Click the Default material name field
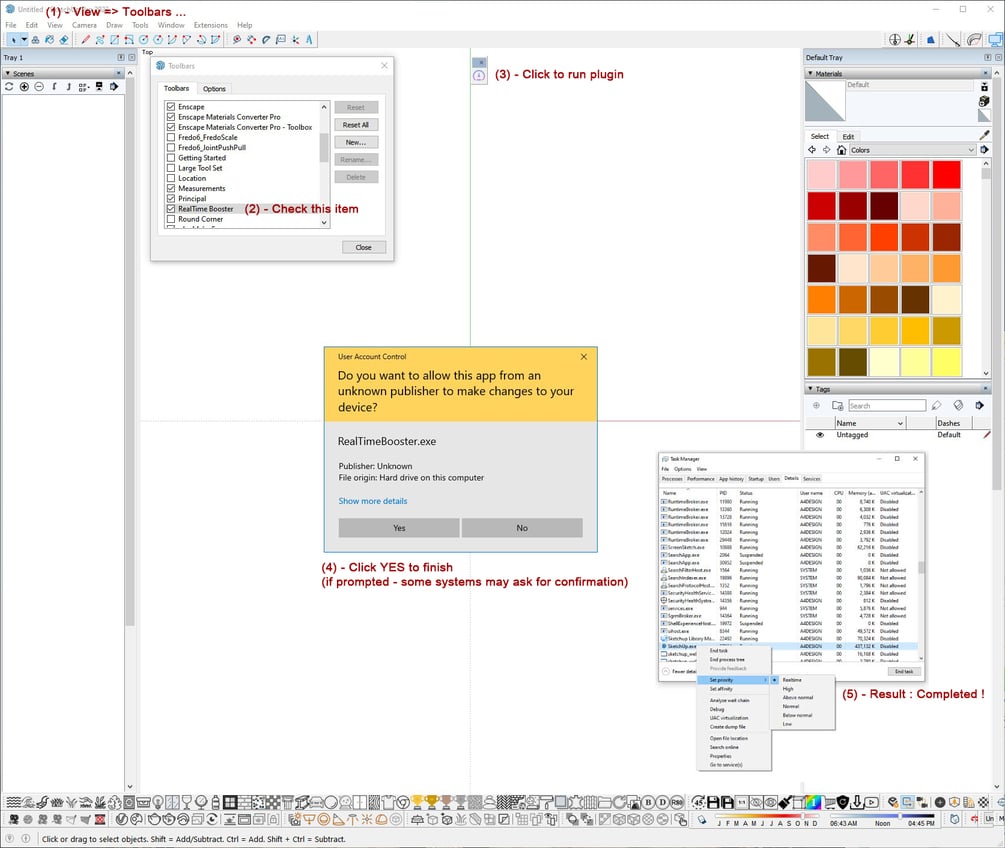This screenshot has width=1005, height=848. (x=909, y=85)
